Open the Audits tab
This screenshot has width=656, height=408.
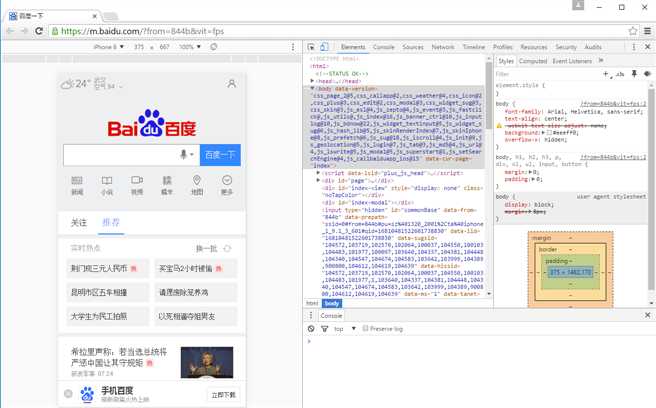pyautogui.click(x=593, y=47)
